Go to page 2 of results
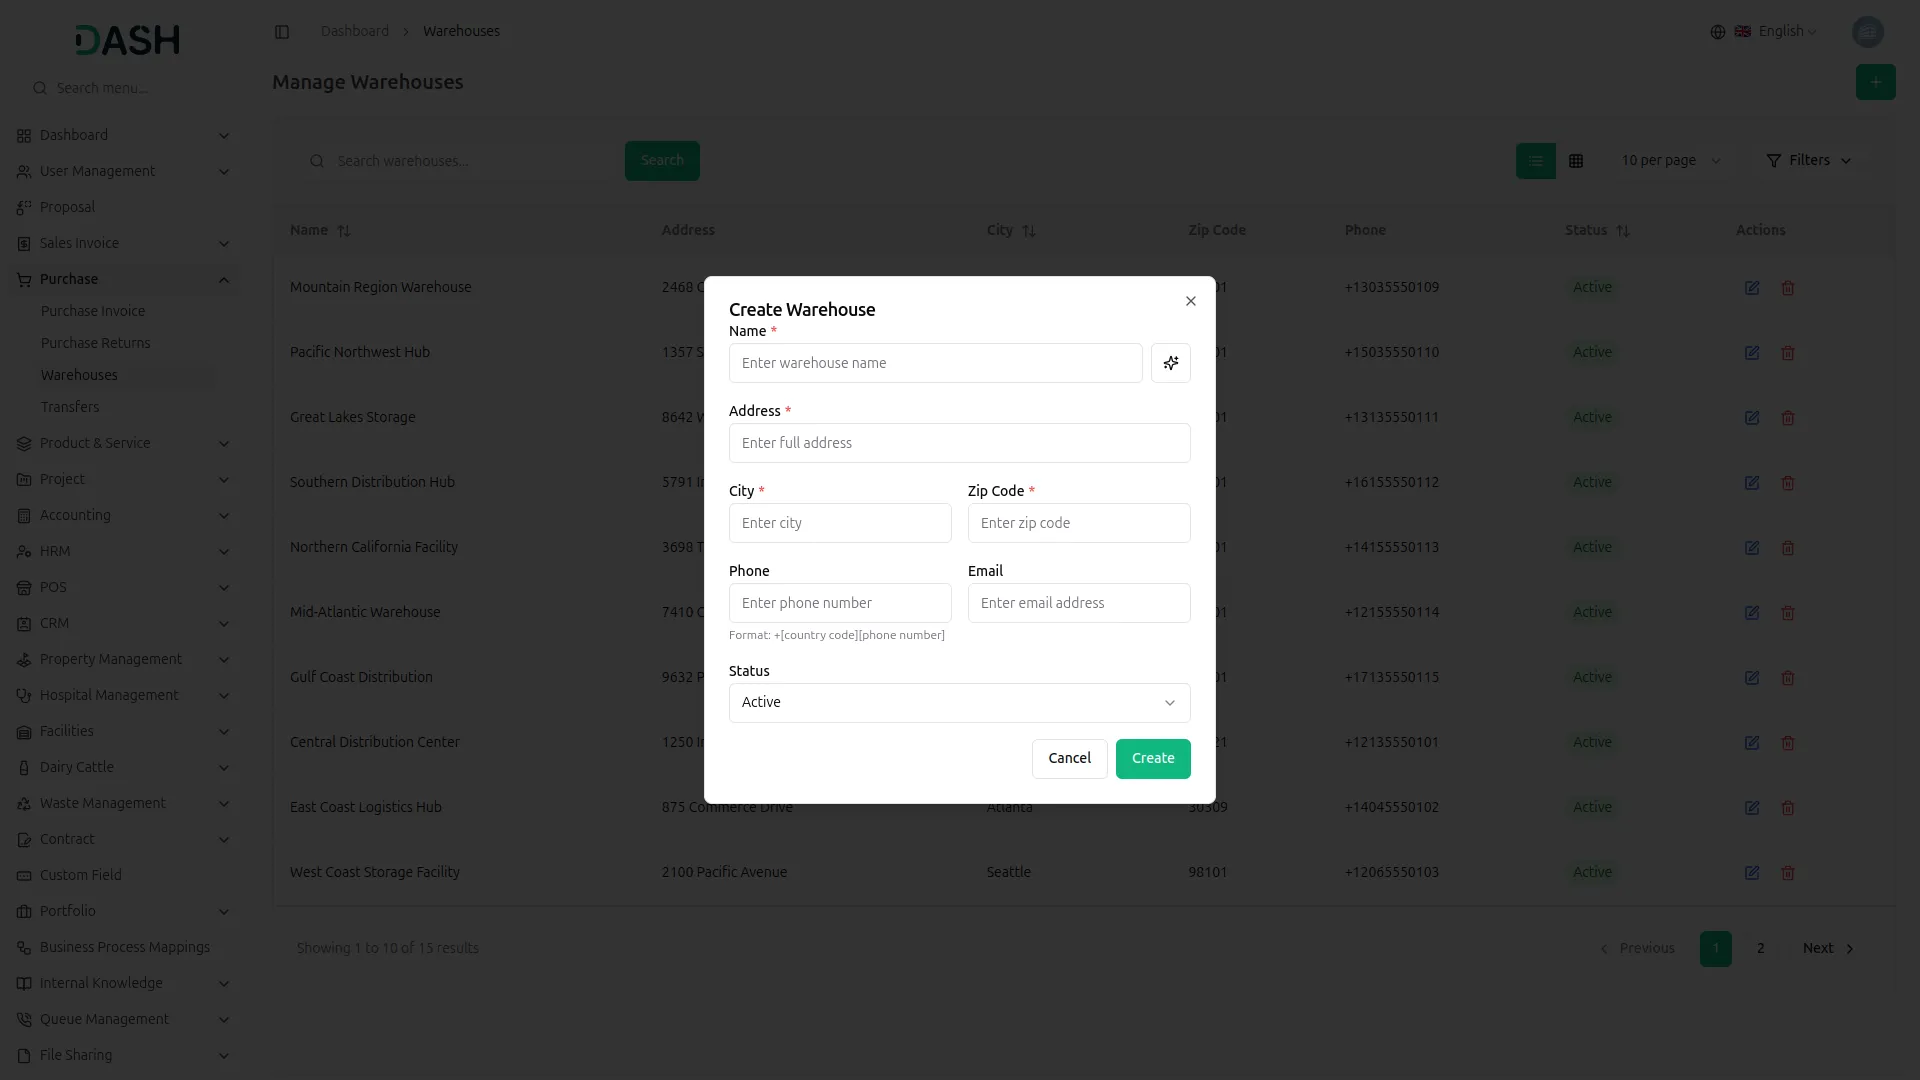 [x=1760, y=948]
